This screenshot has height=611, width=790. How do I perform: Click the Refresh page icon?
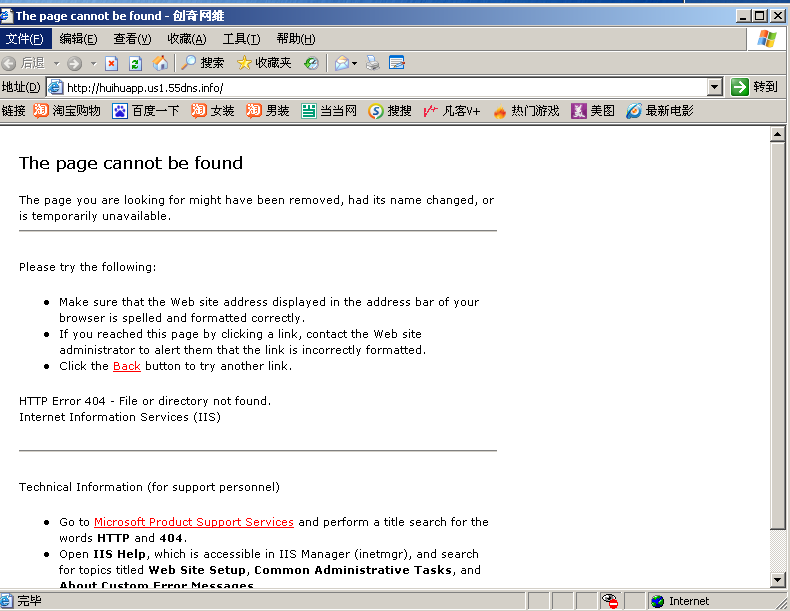135,63
